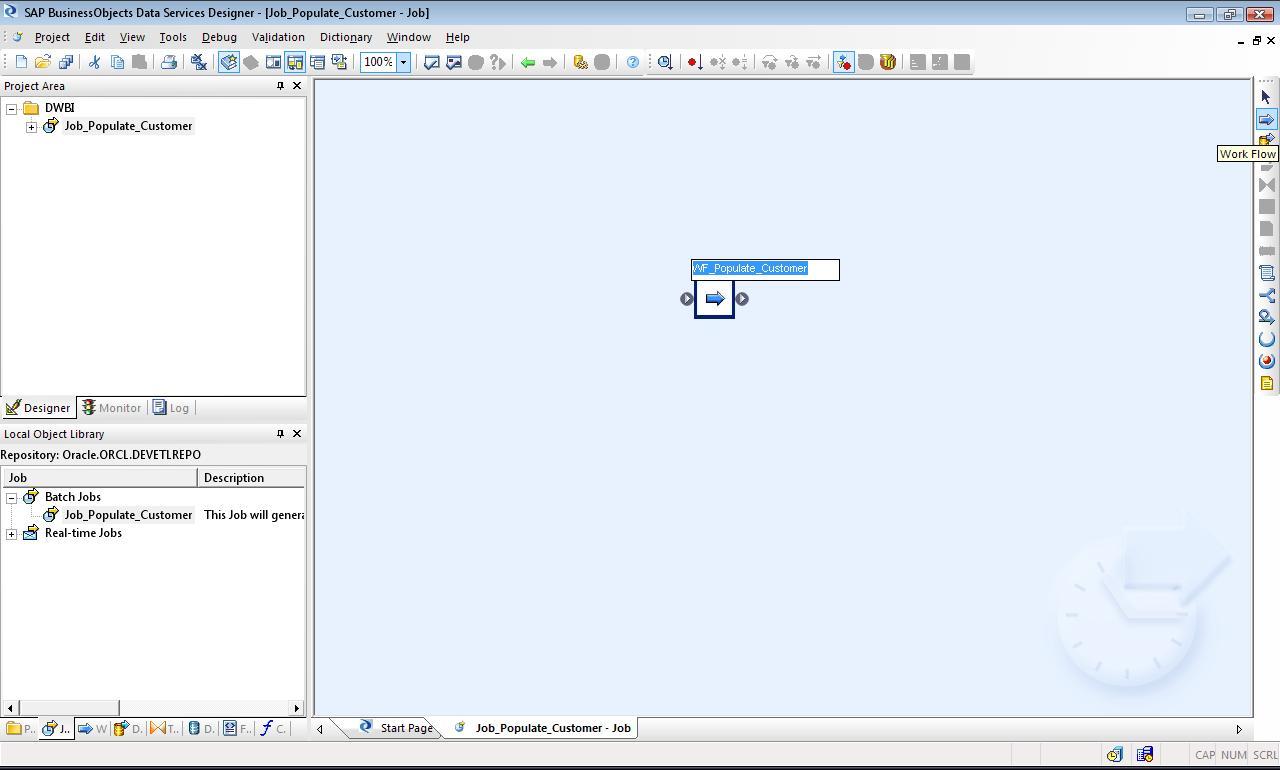This screenshot has width=1280, height=770.
Task: Click the green Back arrow icon
Action: click(x=528, y=62)
